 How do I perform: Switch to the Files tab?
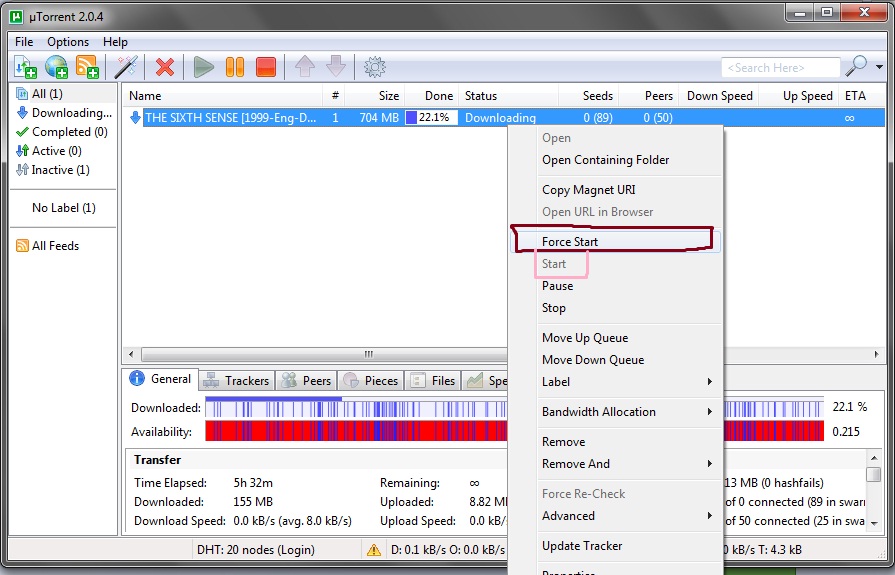(433, 380)
